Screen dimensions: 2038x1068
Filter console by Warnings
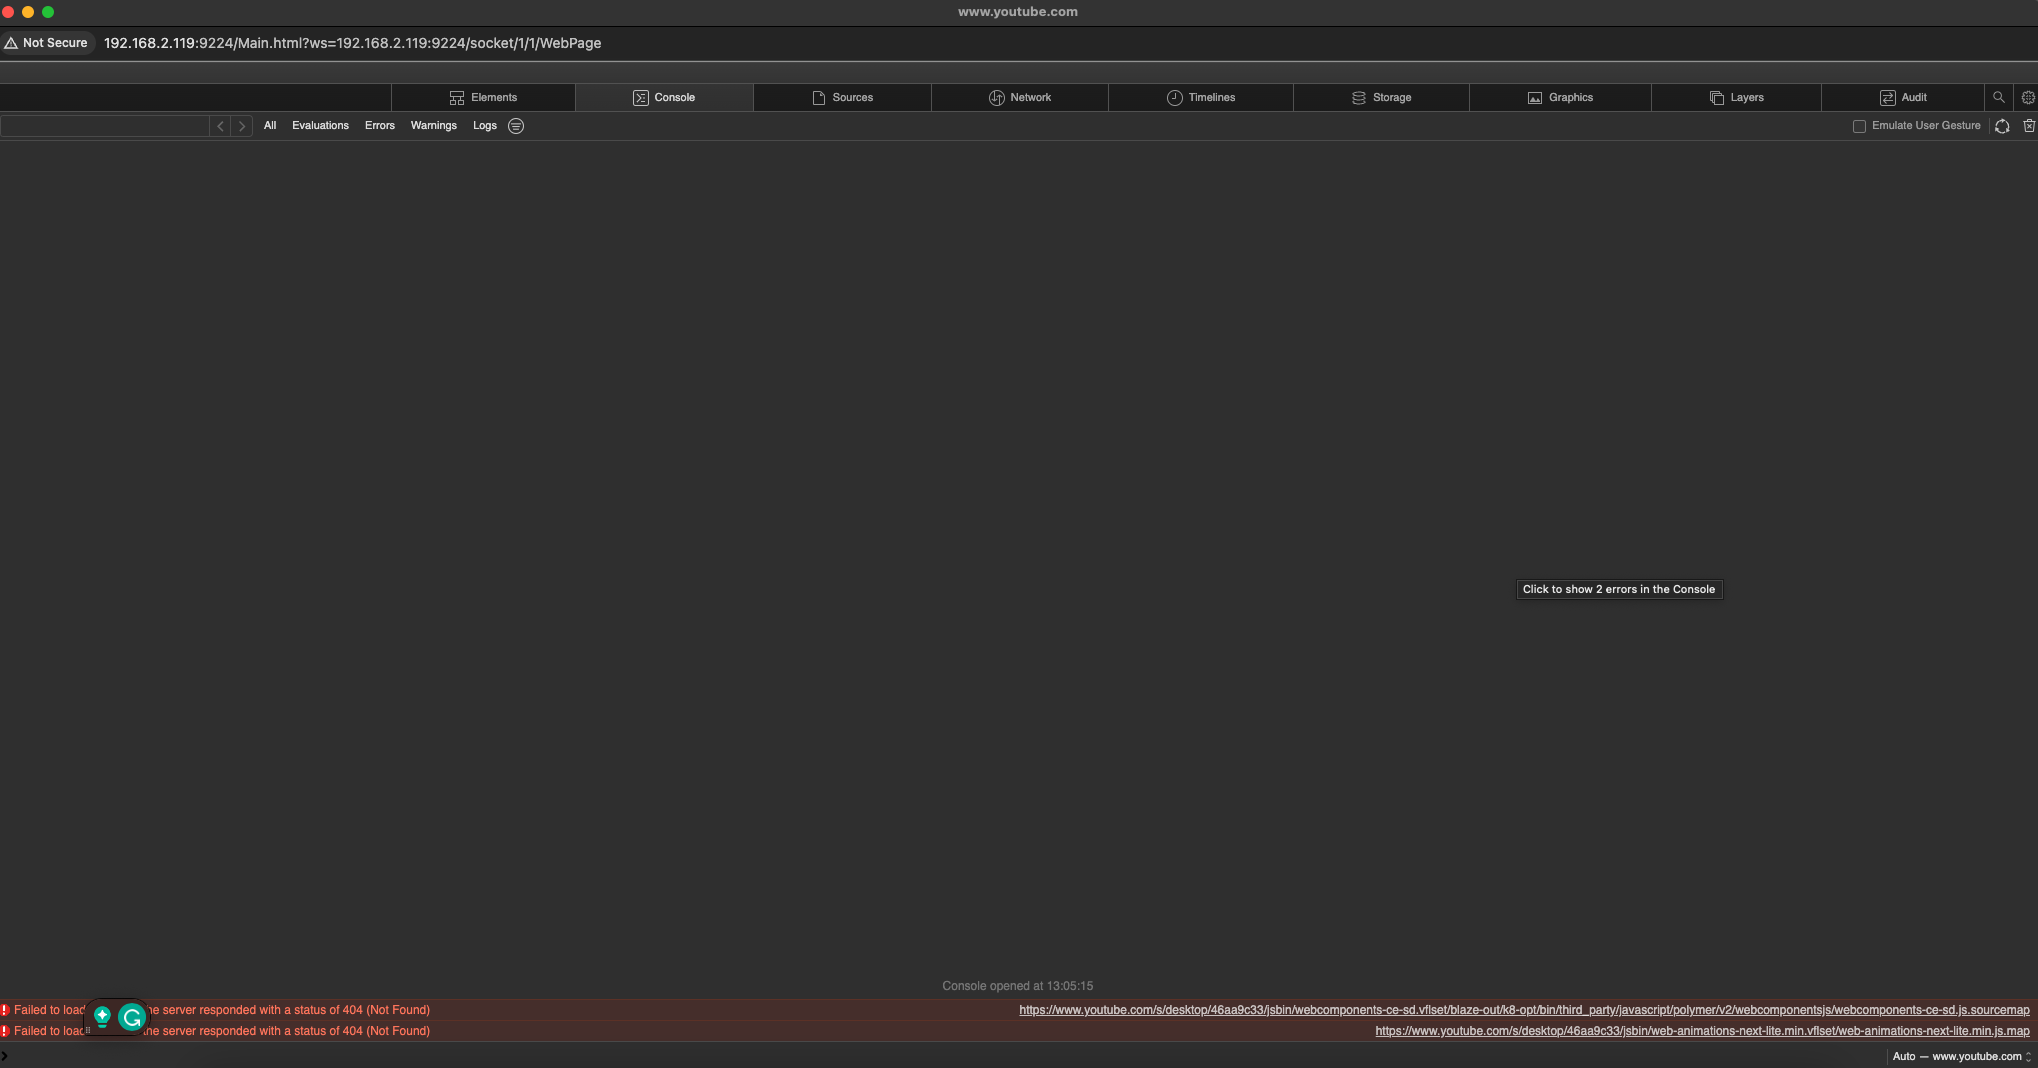click(x=433, y=125)
